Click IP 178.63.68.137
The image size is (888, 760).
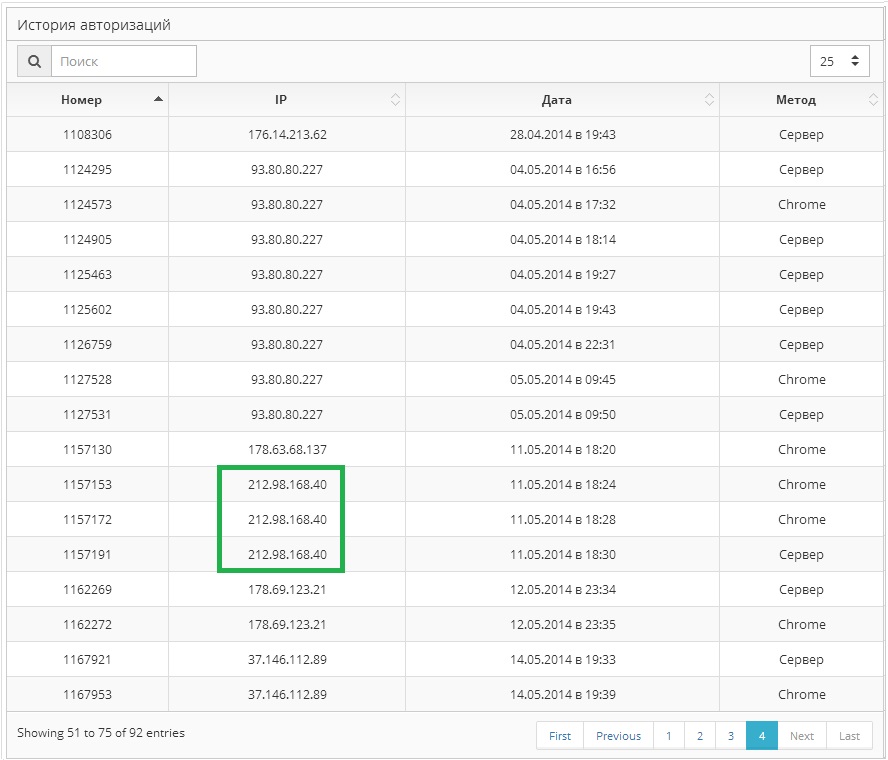click(287, 450)
